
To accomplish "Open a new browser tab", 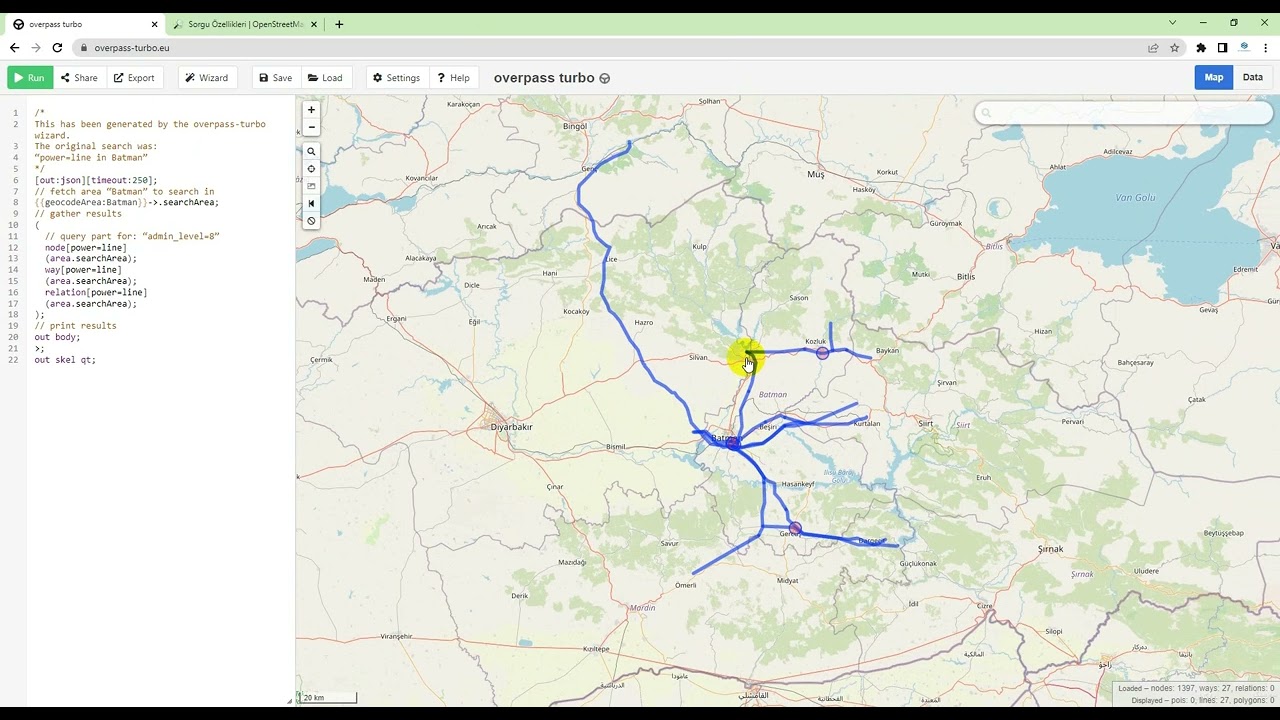I will point(339,24).
